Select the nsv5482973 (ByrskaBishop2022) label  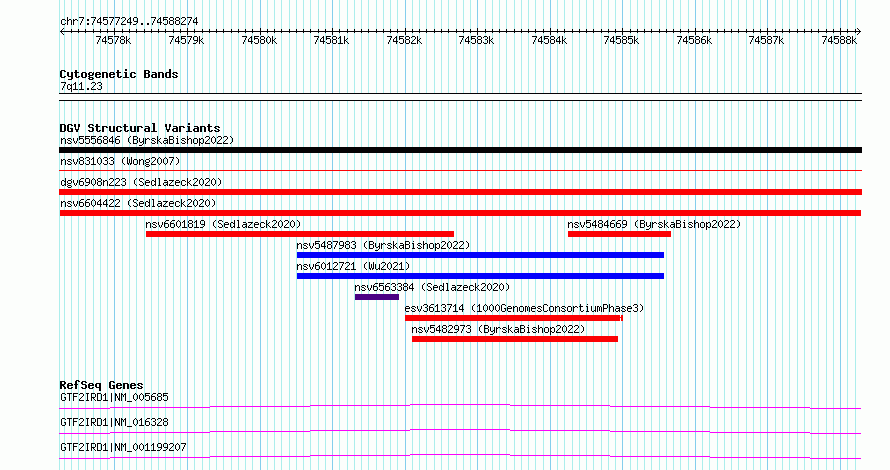(498, 329)
